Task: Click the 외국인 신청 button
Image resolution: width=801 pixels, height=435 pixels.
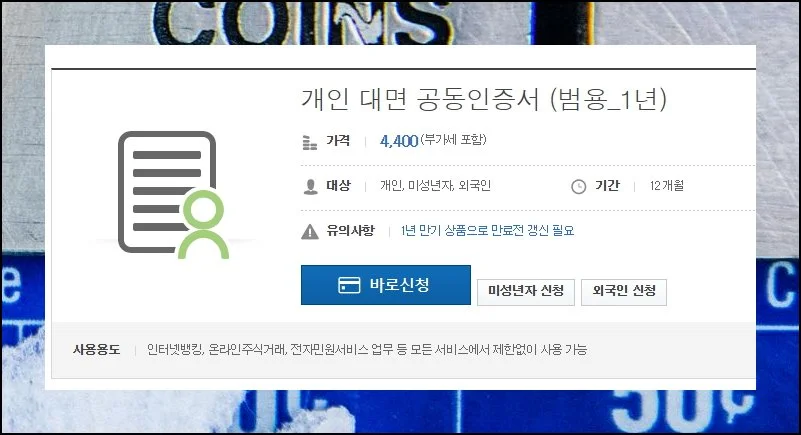Action: coord(624,292)
